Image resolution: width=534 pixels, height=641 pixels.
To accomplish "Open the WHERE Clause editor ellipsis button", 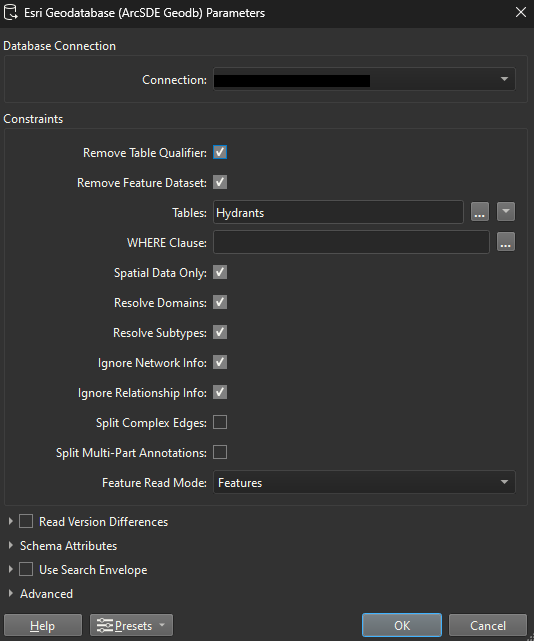I will click(506, 242).
